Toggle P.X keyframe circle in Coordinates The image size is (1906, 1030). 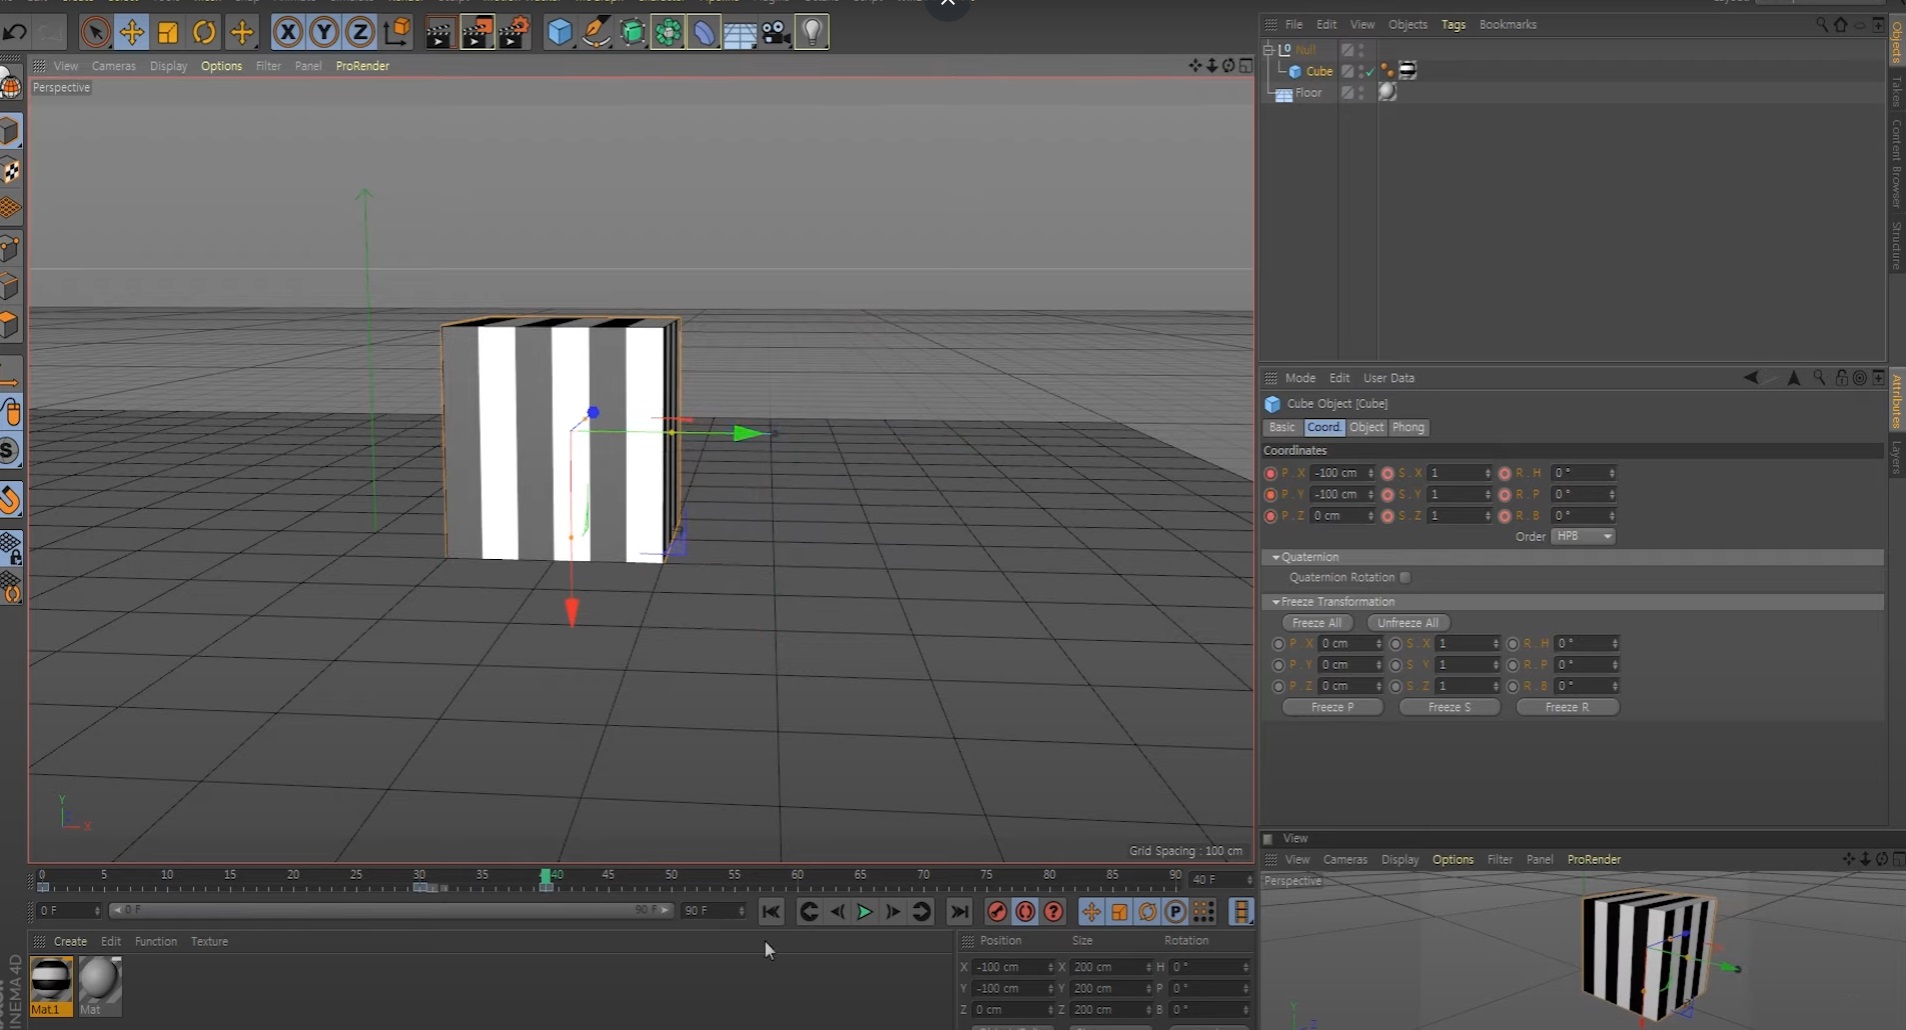1270,473
